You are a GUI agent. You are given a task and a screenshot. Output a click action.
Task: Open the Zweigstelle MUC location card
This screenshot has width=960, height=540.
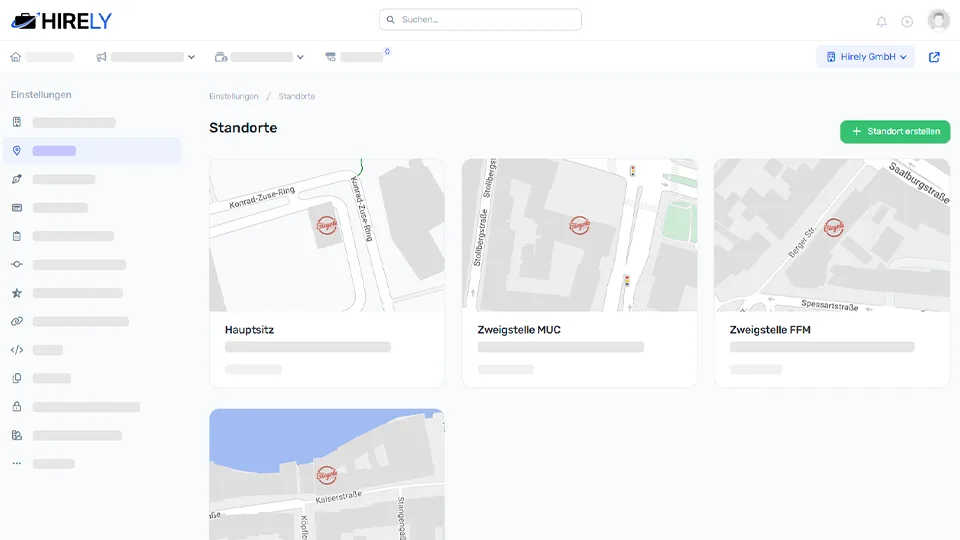coord(579,273)
